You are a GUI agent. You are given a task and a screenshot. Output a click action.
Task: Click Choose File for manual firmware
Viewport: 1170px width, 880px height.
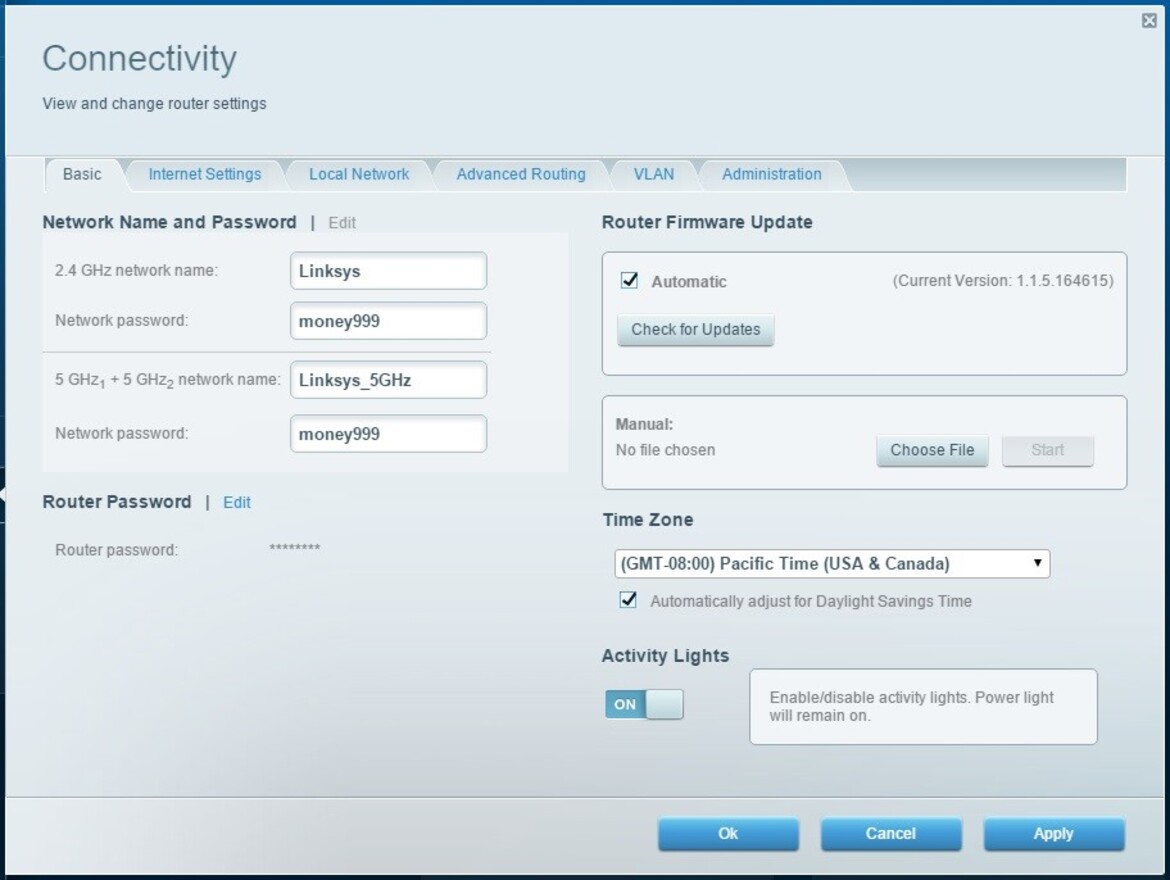pyautogui.click(x=932, y=450)
